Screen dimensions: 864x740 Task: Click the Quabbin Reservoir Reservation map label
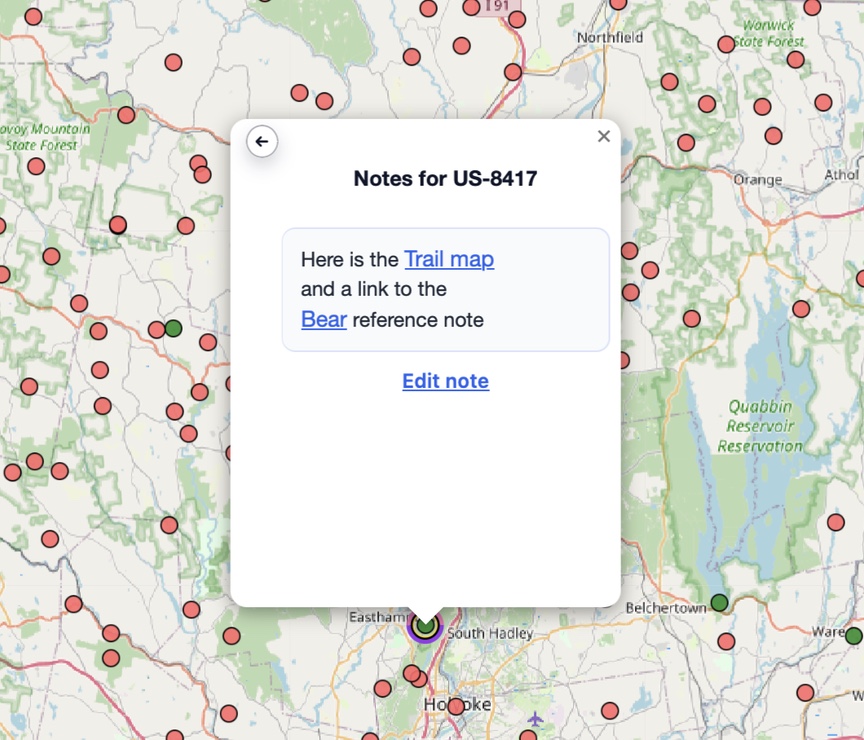760,426
